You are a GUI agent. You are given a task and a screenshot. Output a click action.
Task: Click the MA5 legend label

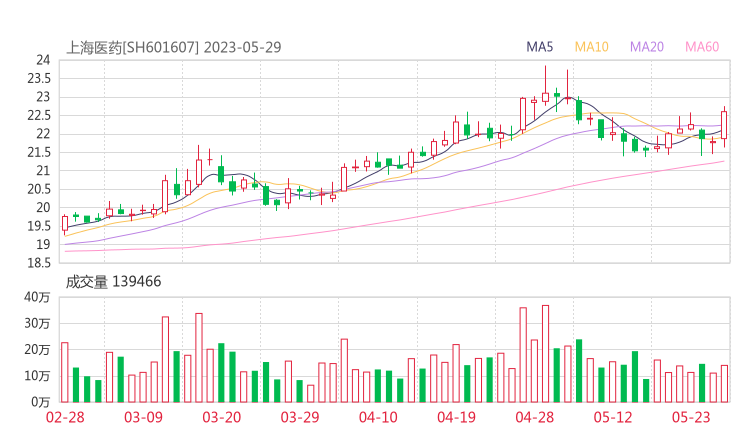click(x=539, y=47)
